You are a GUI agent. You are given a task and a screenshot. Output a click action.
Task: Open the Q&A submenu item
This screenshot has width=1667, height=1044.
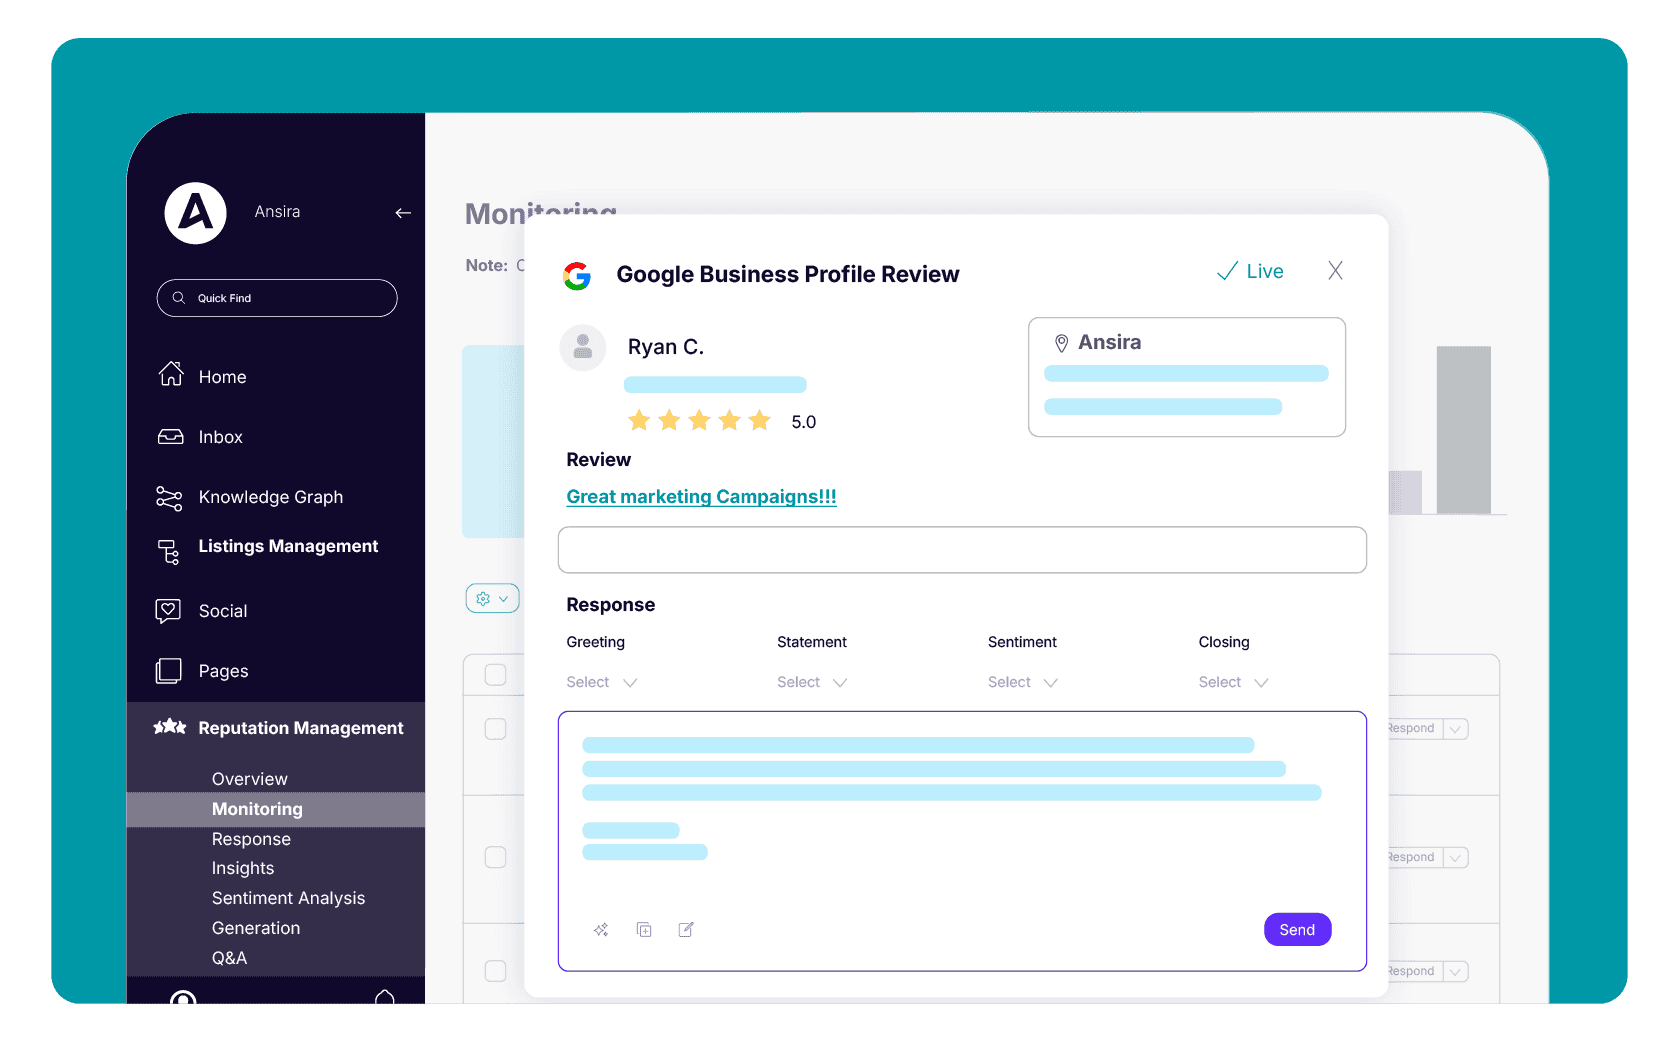coord(229,958)
